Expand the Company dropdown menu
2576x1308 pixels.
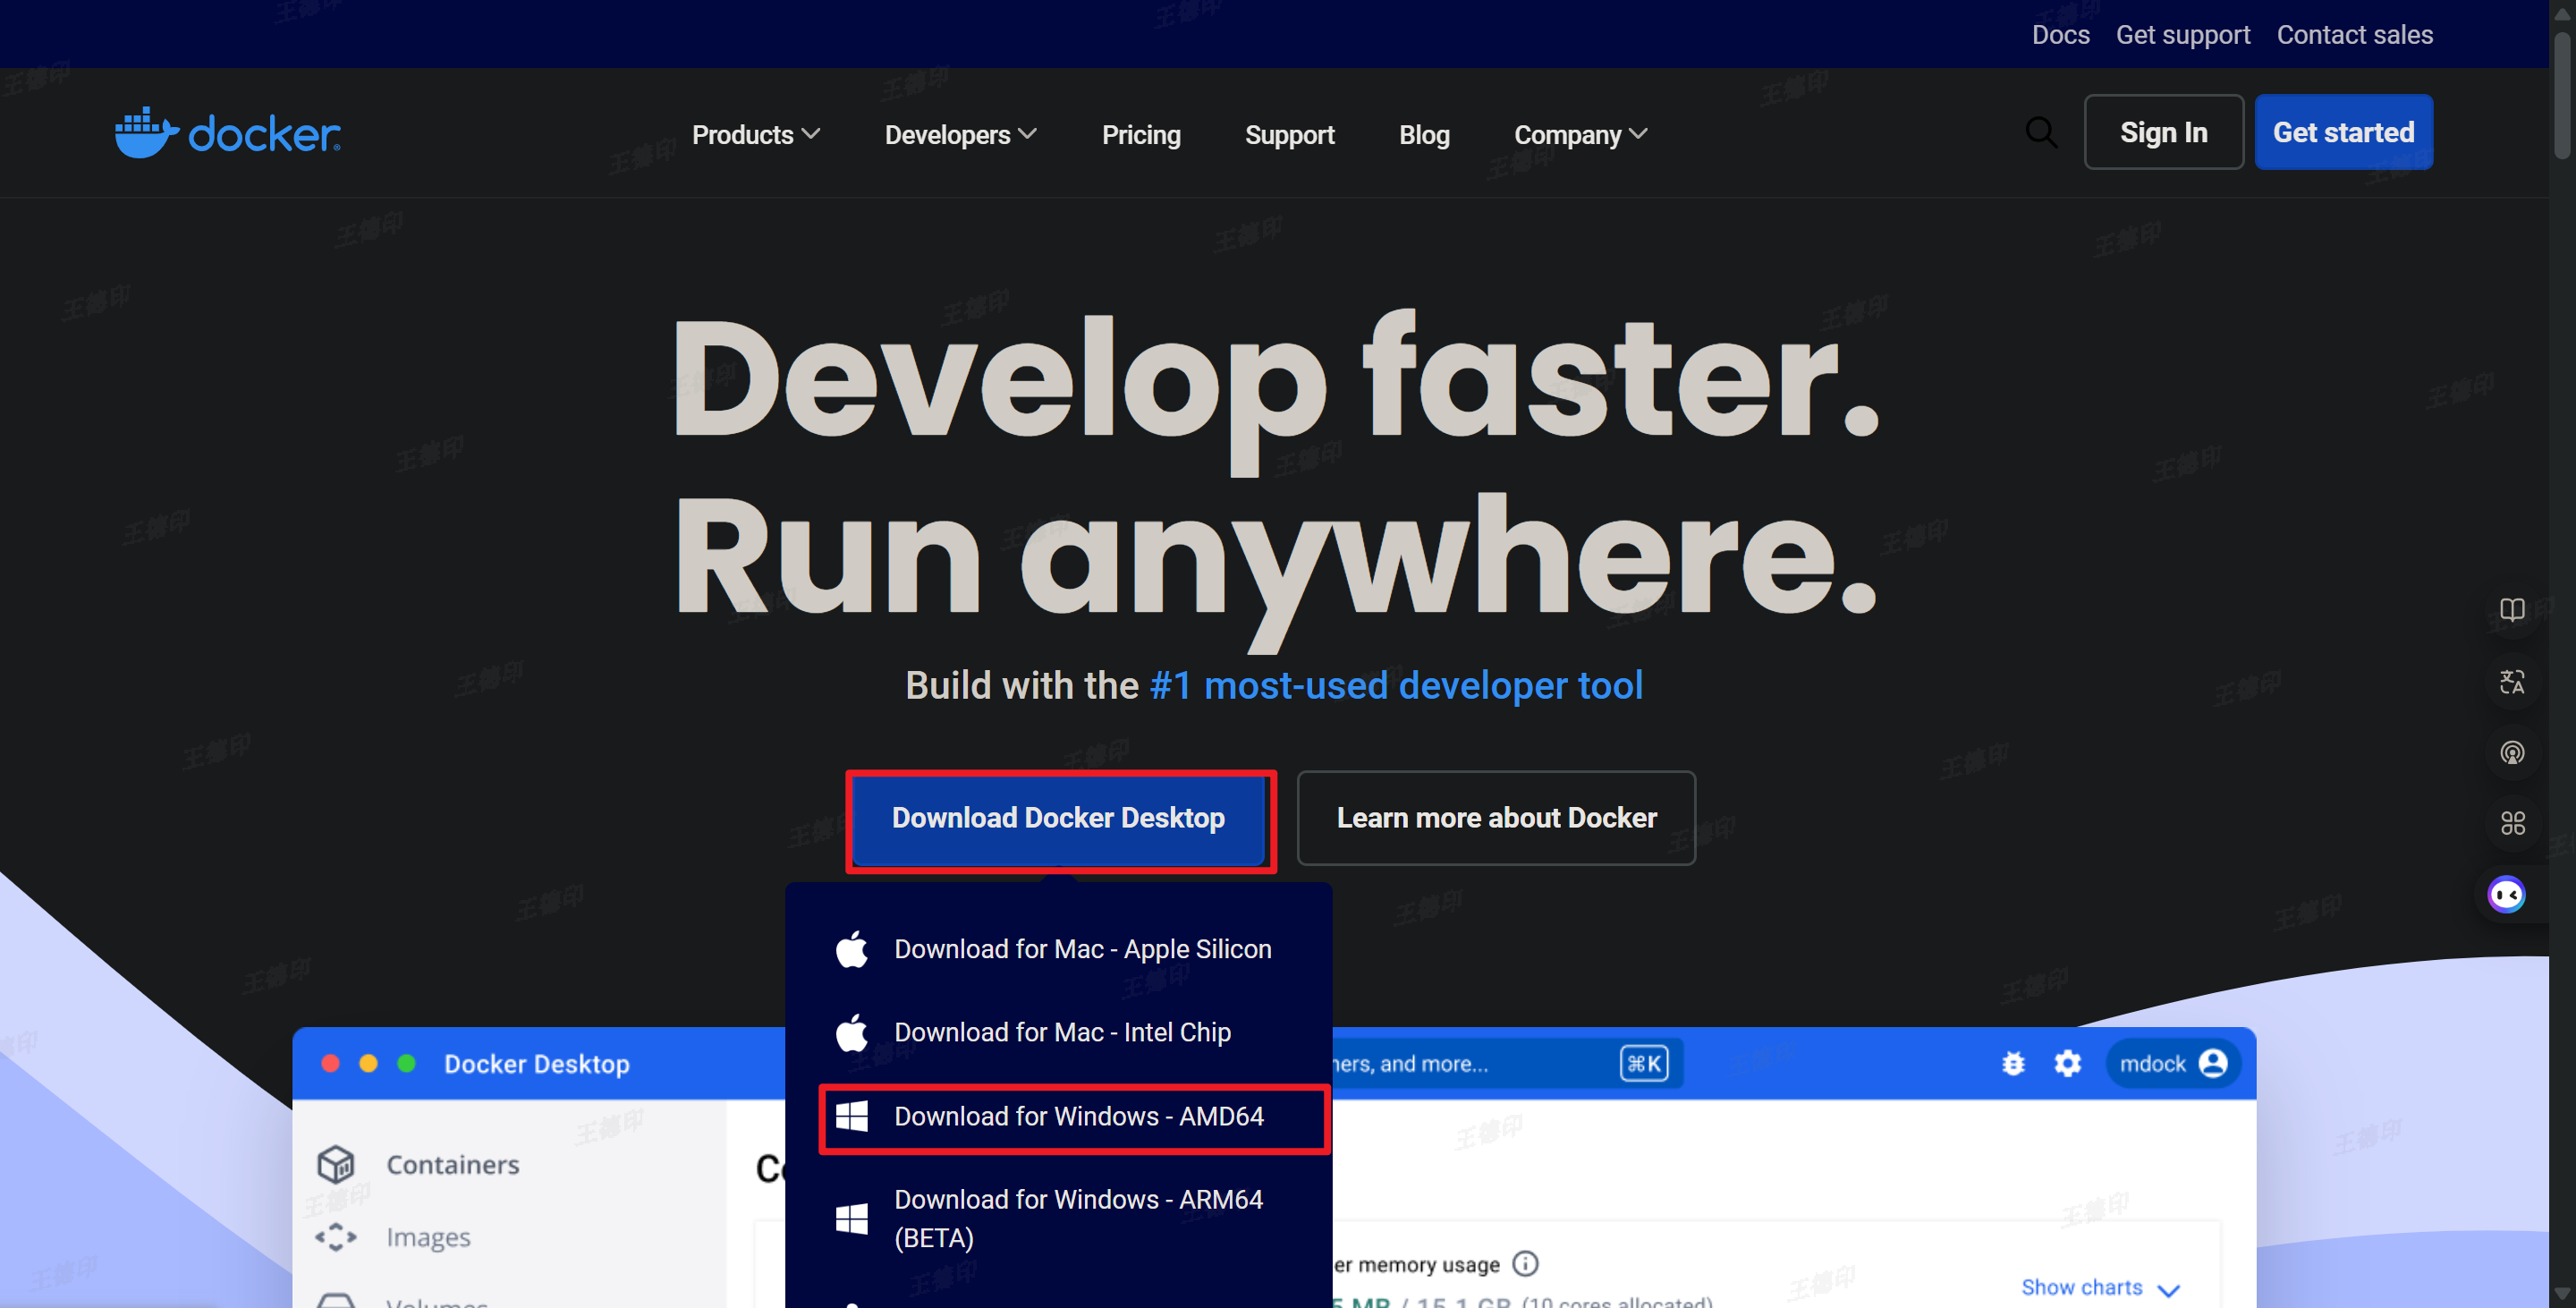[x=1581, y=134]
